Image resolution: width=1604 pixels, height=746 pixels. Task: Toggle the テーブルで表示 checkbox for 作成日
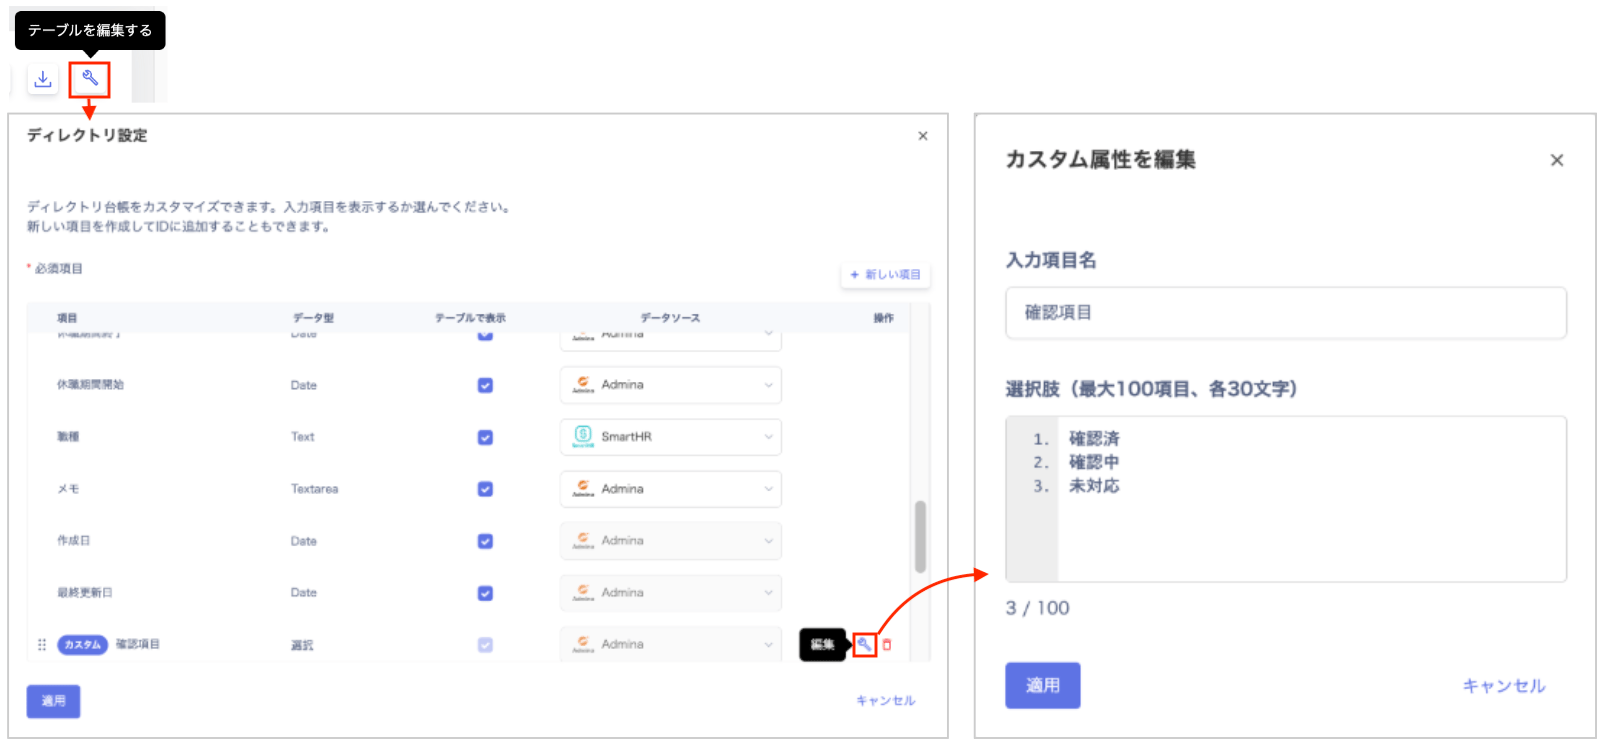485,541
